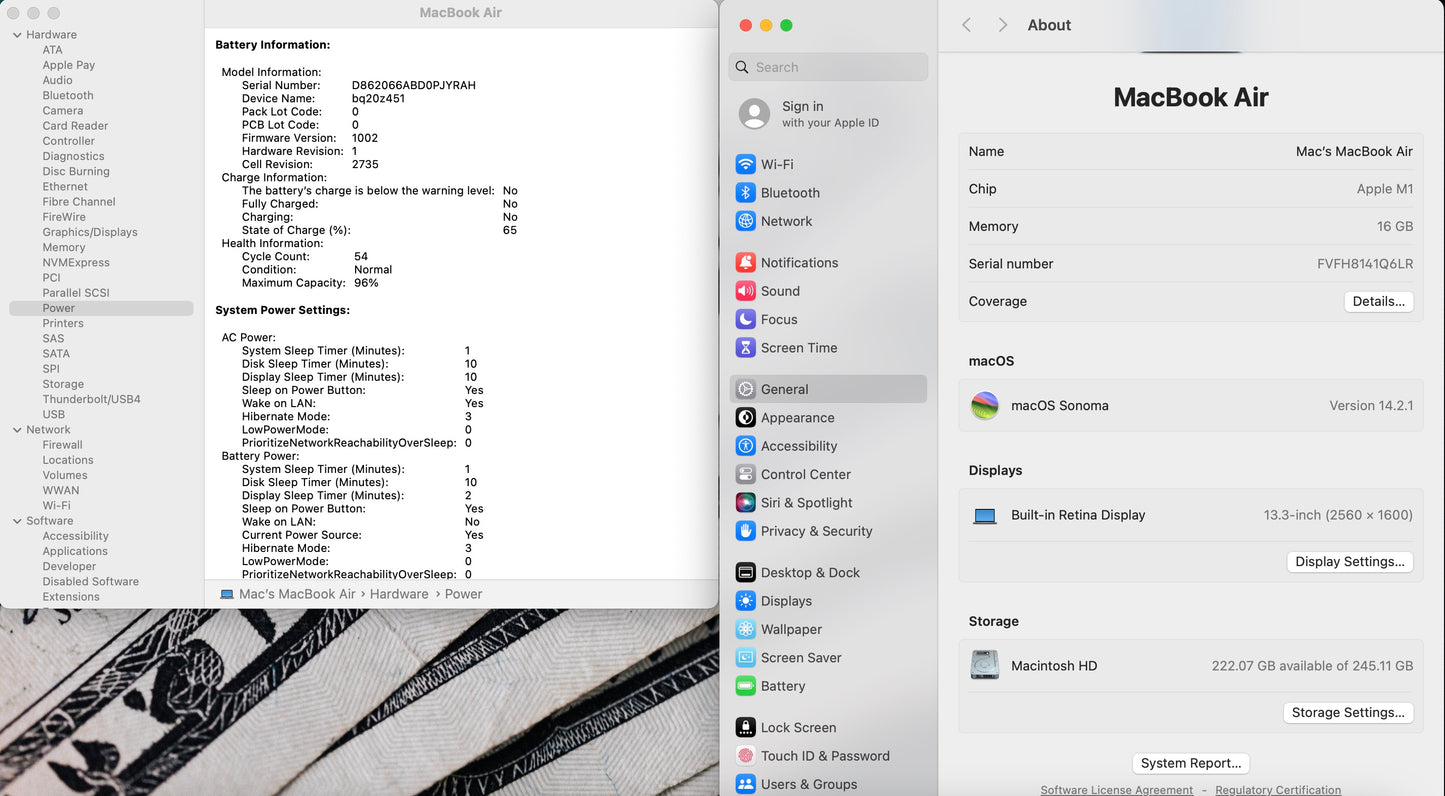Select the Notifications bell icon
Screen dimensions: 1445x796
coord(745,263)
